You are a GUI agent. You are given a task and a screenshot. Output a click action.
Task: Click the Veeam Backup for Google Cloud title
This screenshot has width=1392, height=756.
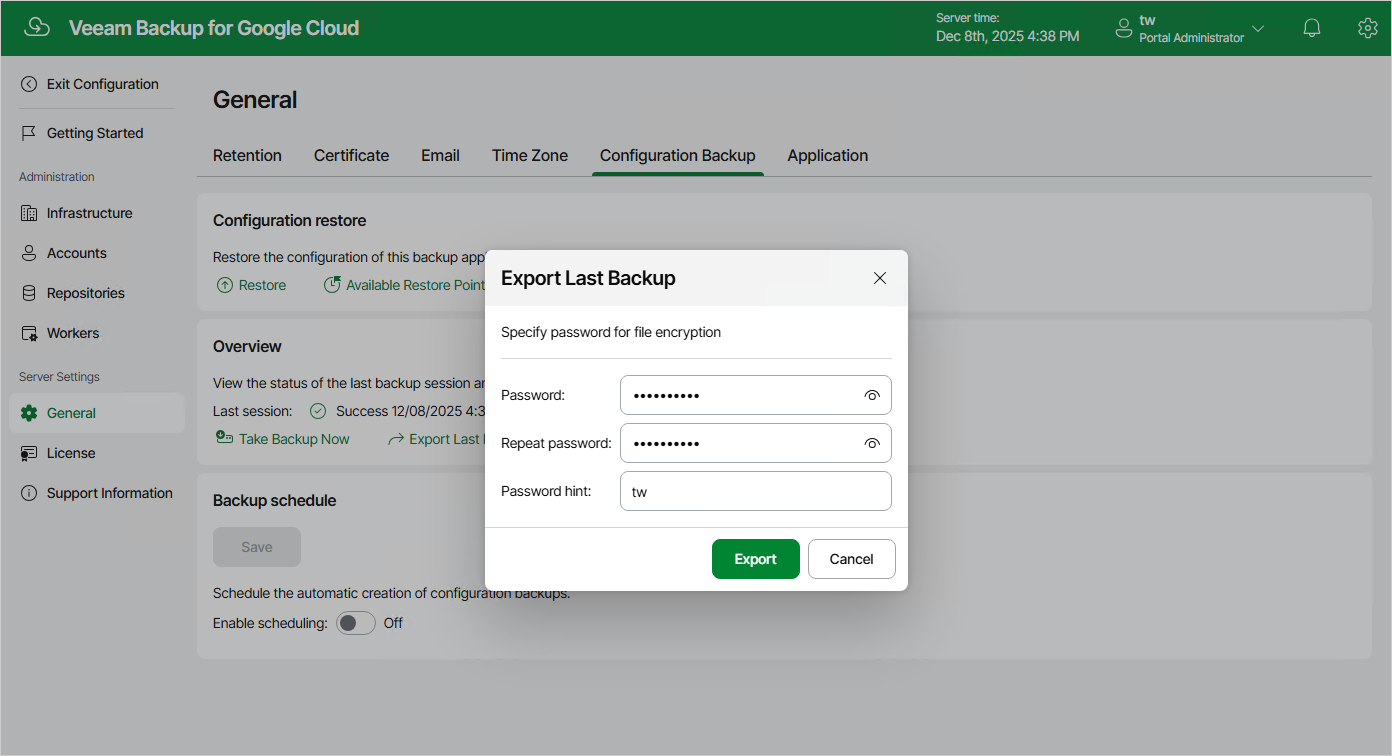[x=214, y=28]
